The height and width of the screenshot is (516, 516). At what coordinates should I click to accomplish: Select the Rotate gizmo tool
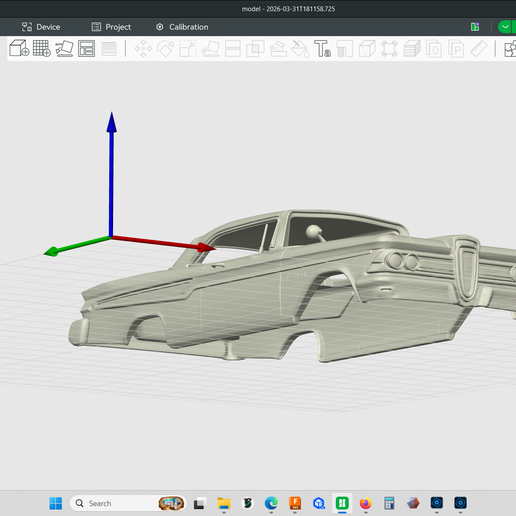point(166,49)
